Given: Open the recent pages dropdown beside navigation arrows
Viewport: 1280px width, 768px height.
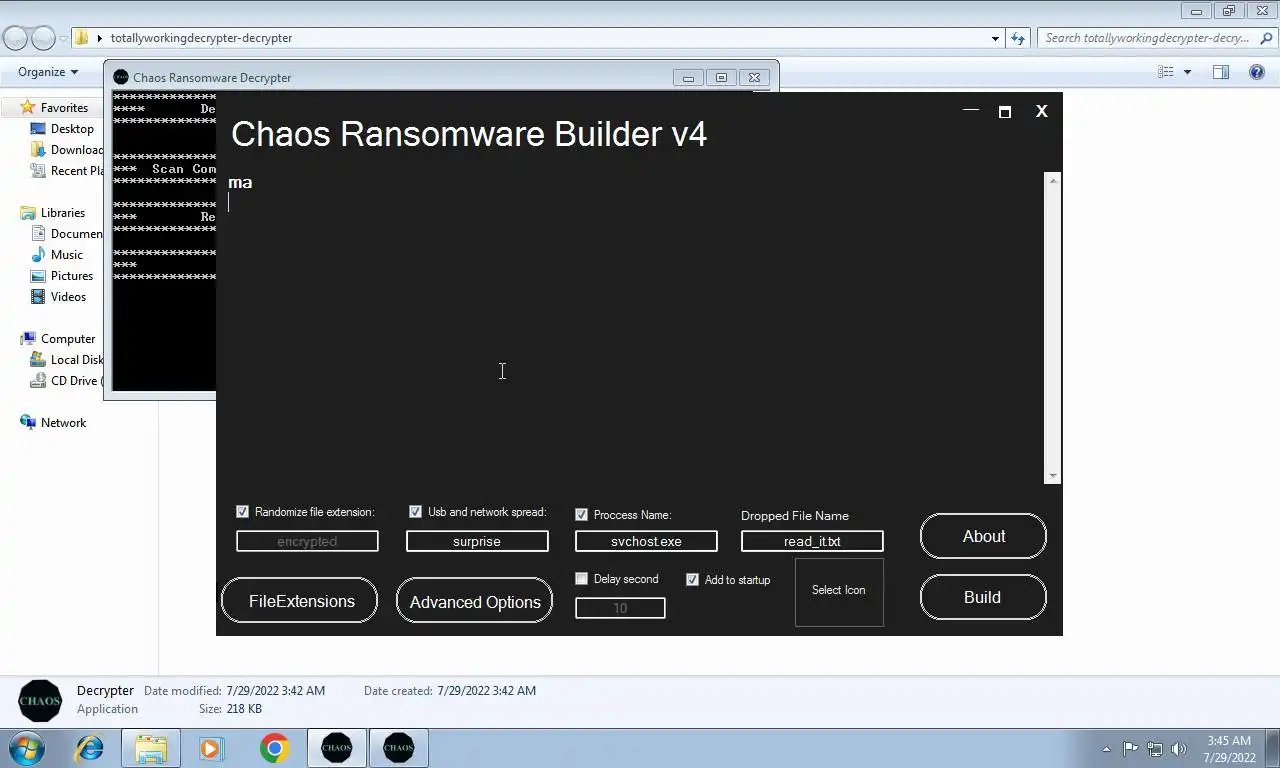Looking at the screenshot, I should [x=63, y=38].
